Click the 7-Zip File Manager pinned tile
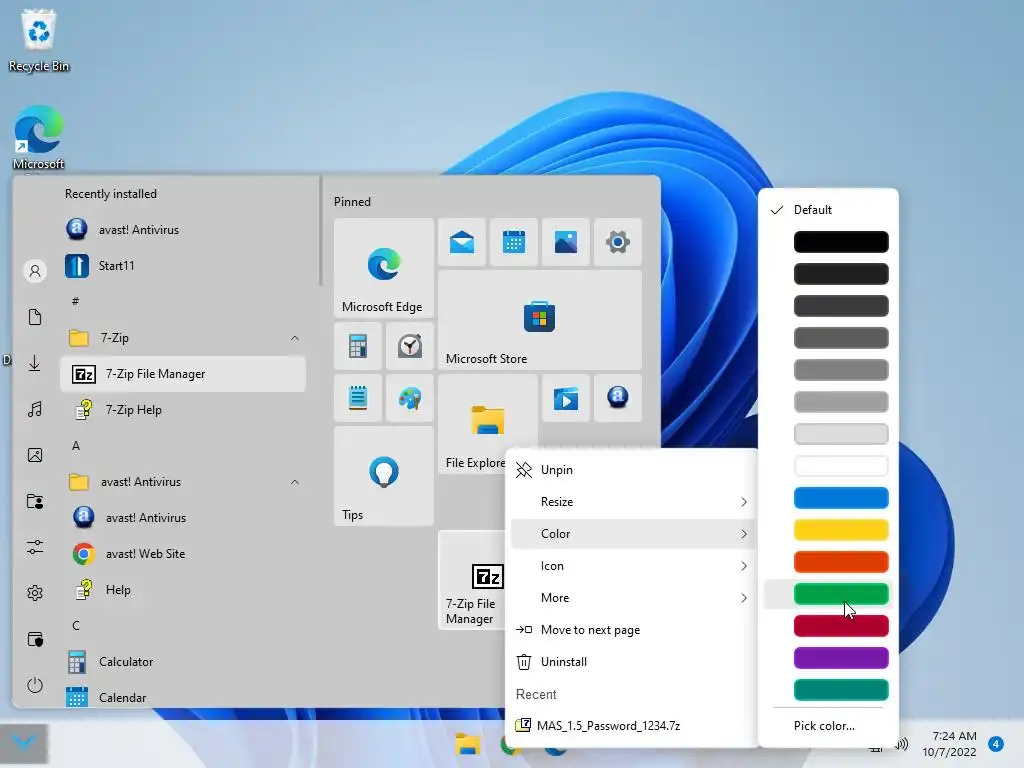This screenshot has height=768, width=1024. point(472,580)
